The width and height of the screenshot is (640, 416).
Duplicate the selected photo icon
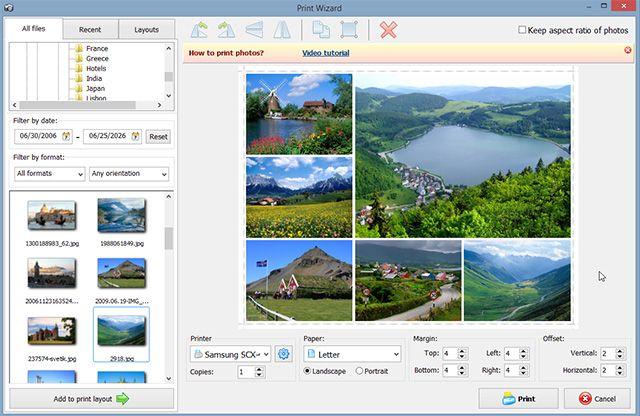pyautogui.click(x=321, y=30)
